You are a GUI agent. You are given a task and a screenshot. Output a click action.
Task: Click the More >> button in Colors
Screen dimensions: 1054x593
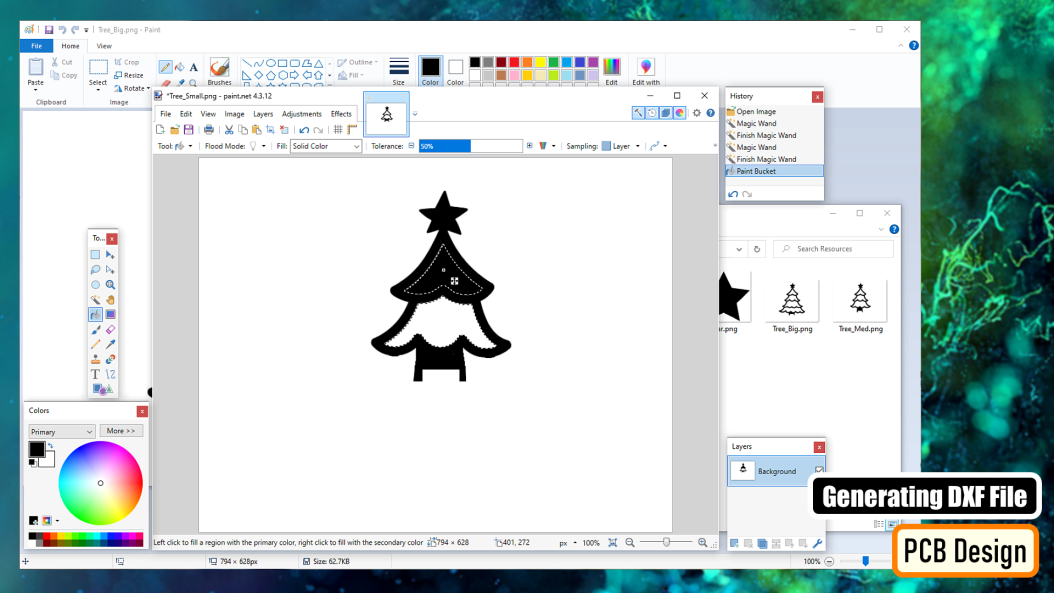click(121, 431)
